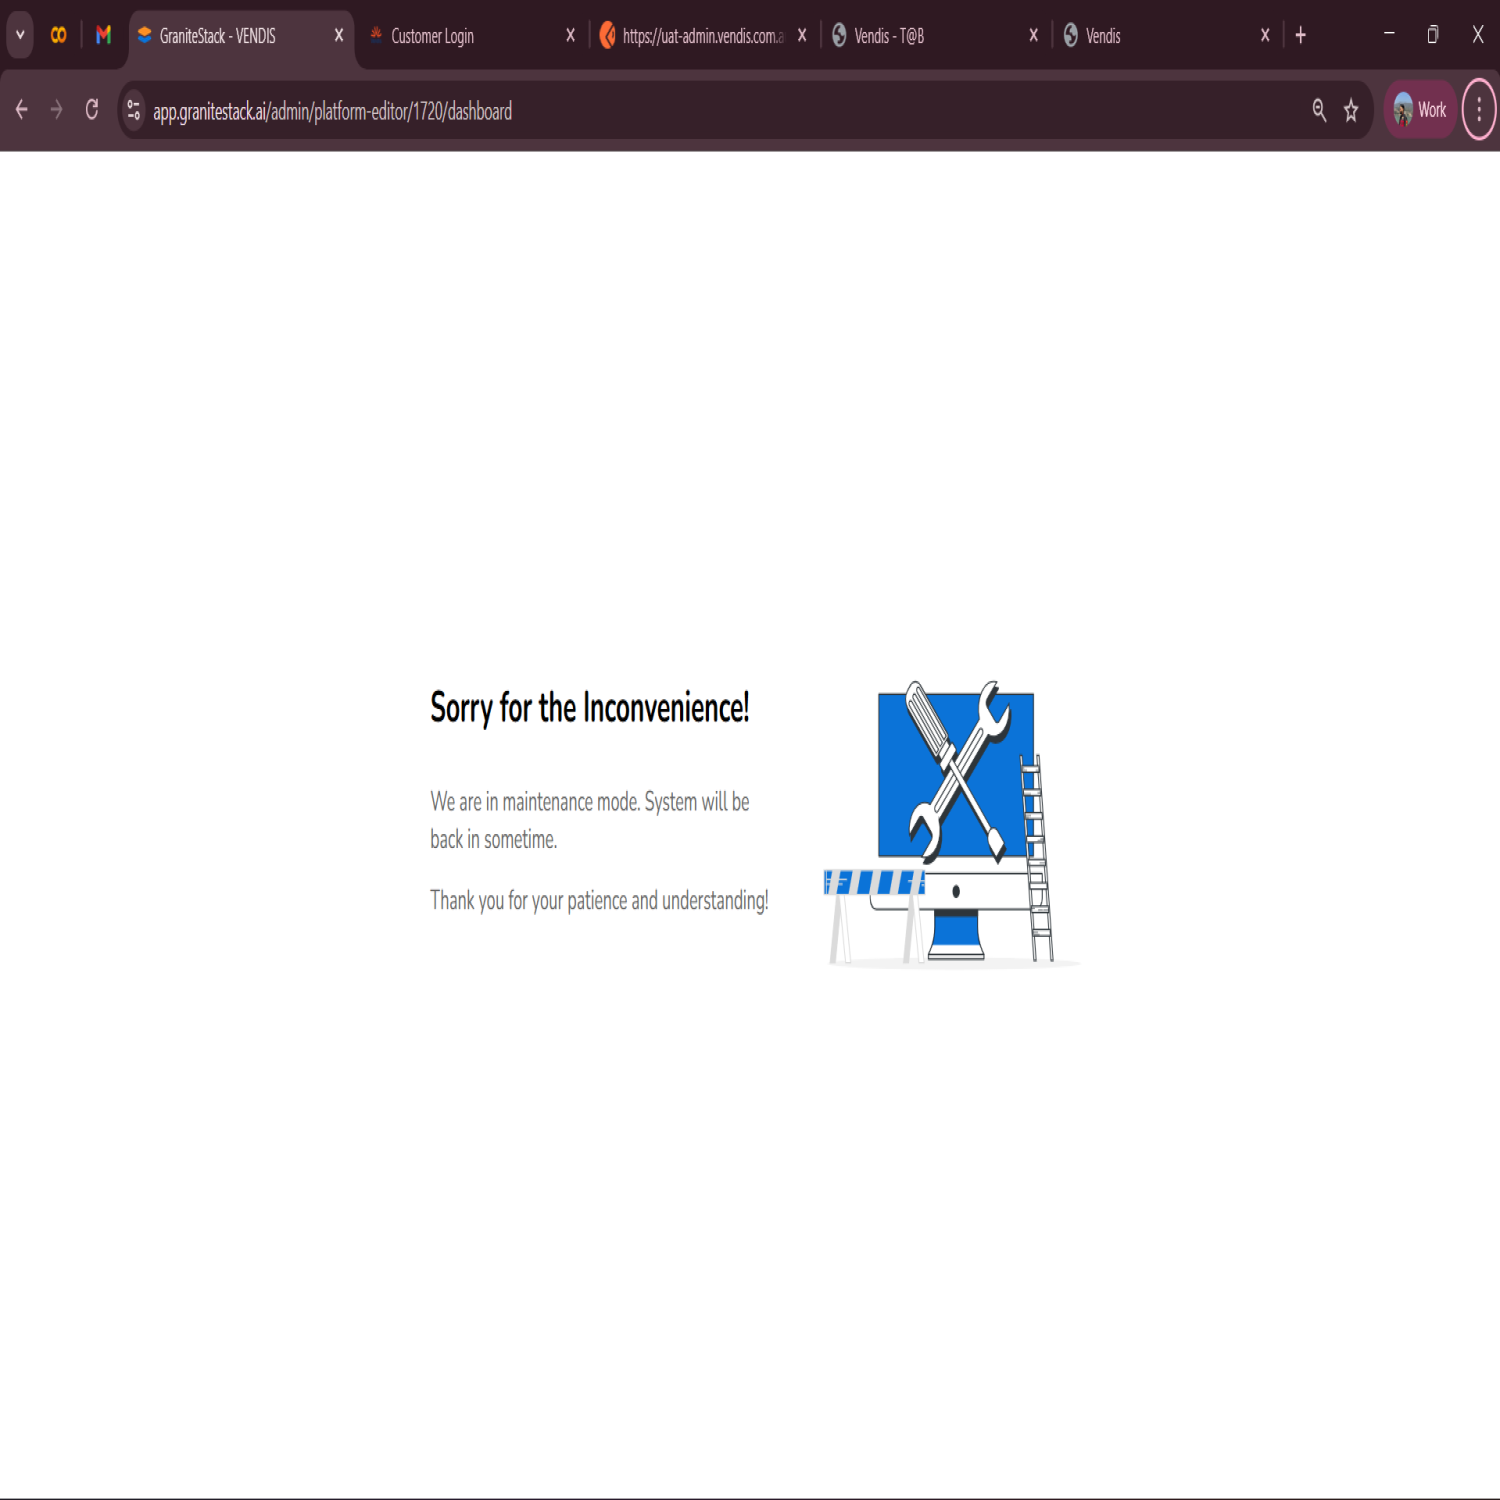Image resolution: width=1500 pixels, height=1500 pixels.
Task: Open the Chrome three-dot menu
Action: pyautogui.click(x=1479, y=110)
